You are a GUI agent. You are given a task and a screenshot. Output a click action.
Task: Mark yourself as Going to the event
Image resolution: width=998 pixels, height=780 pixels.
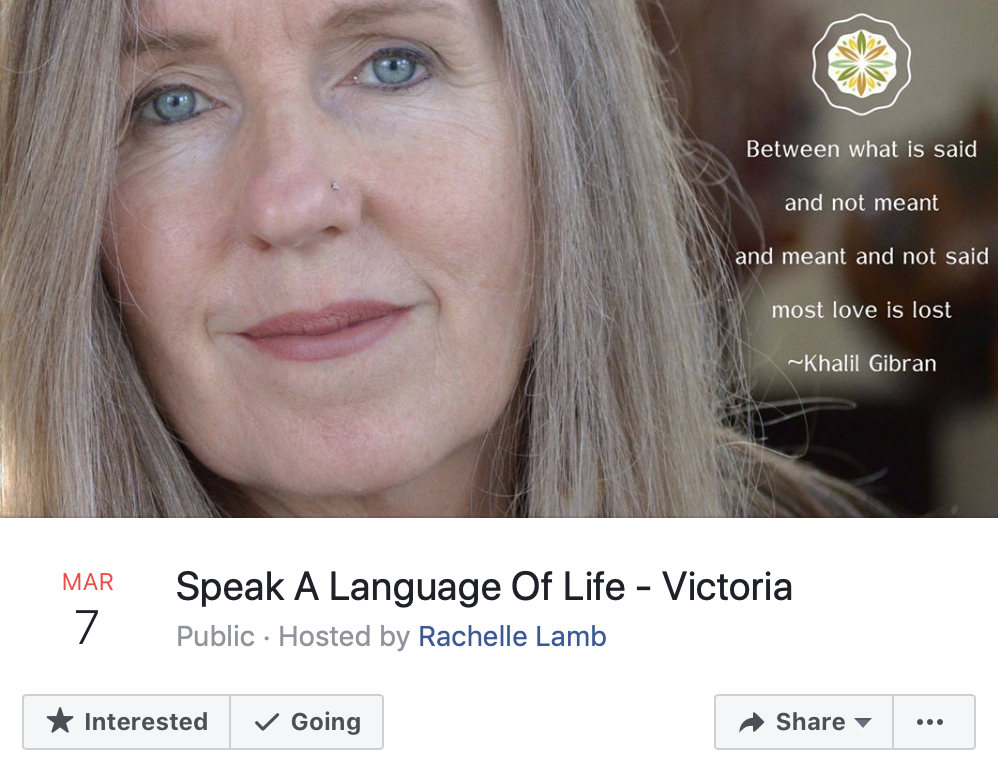coord(307,722)
